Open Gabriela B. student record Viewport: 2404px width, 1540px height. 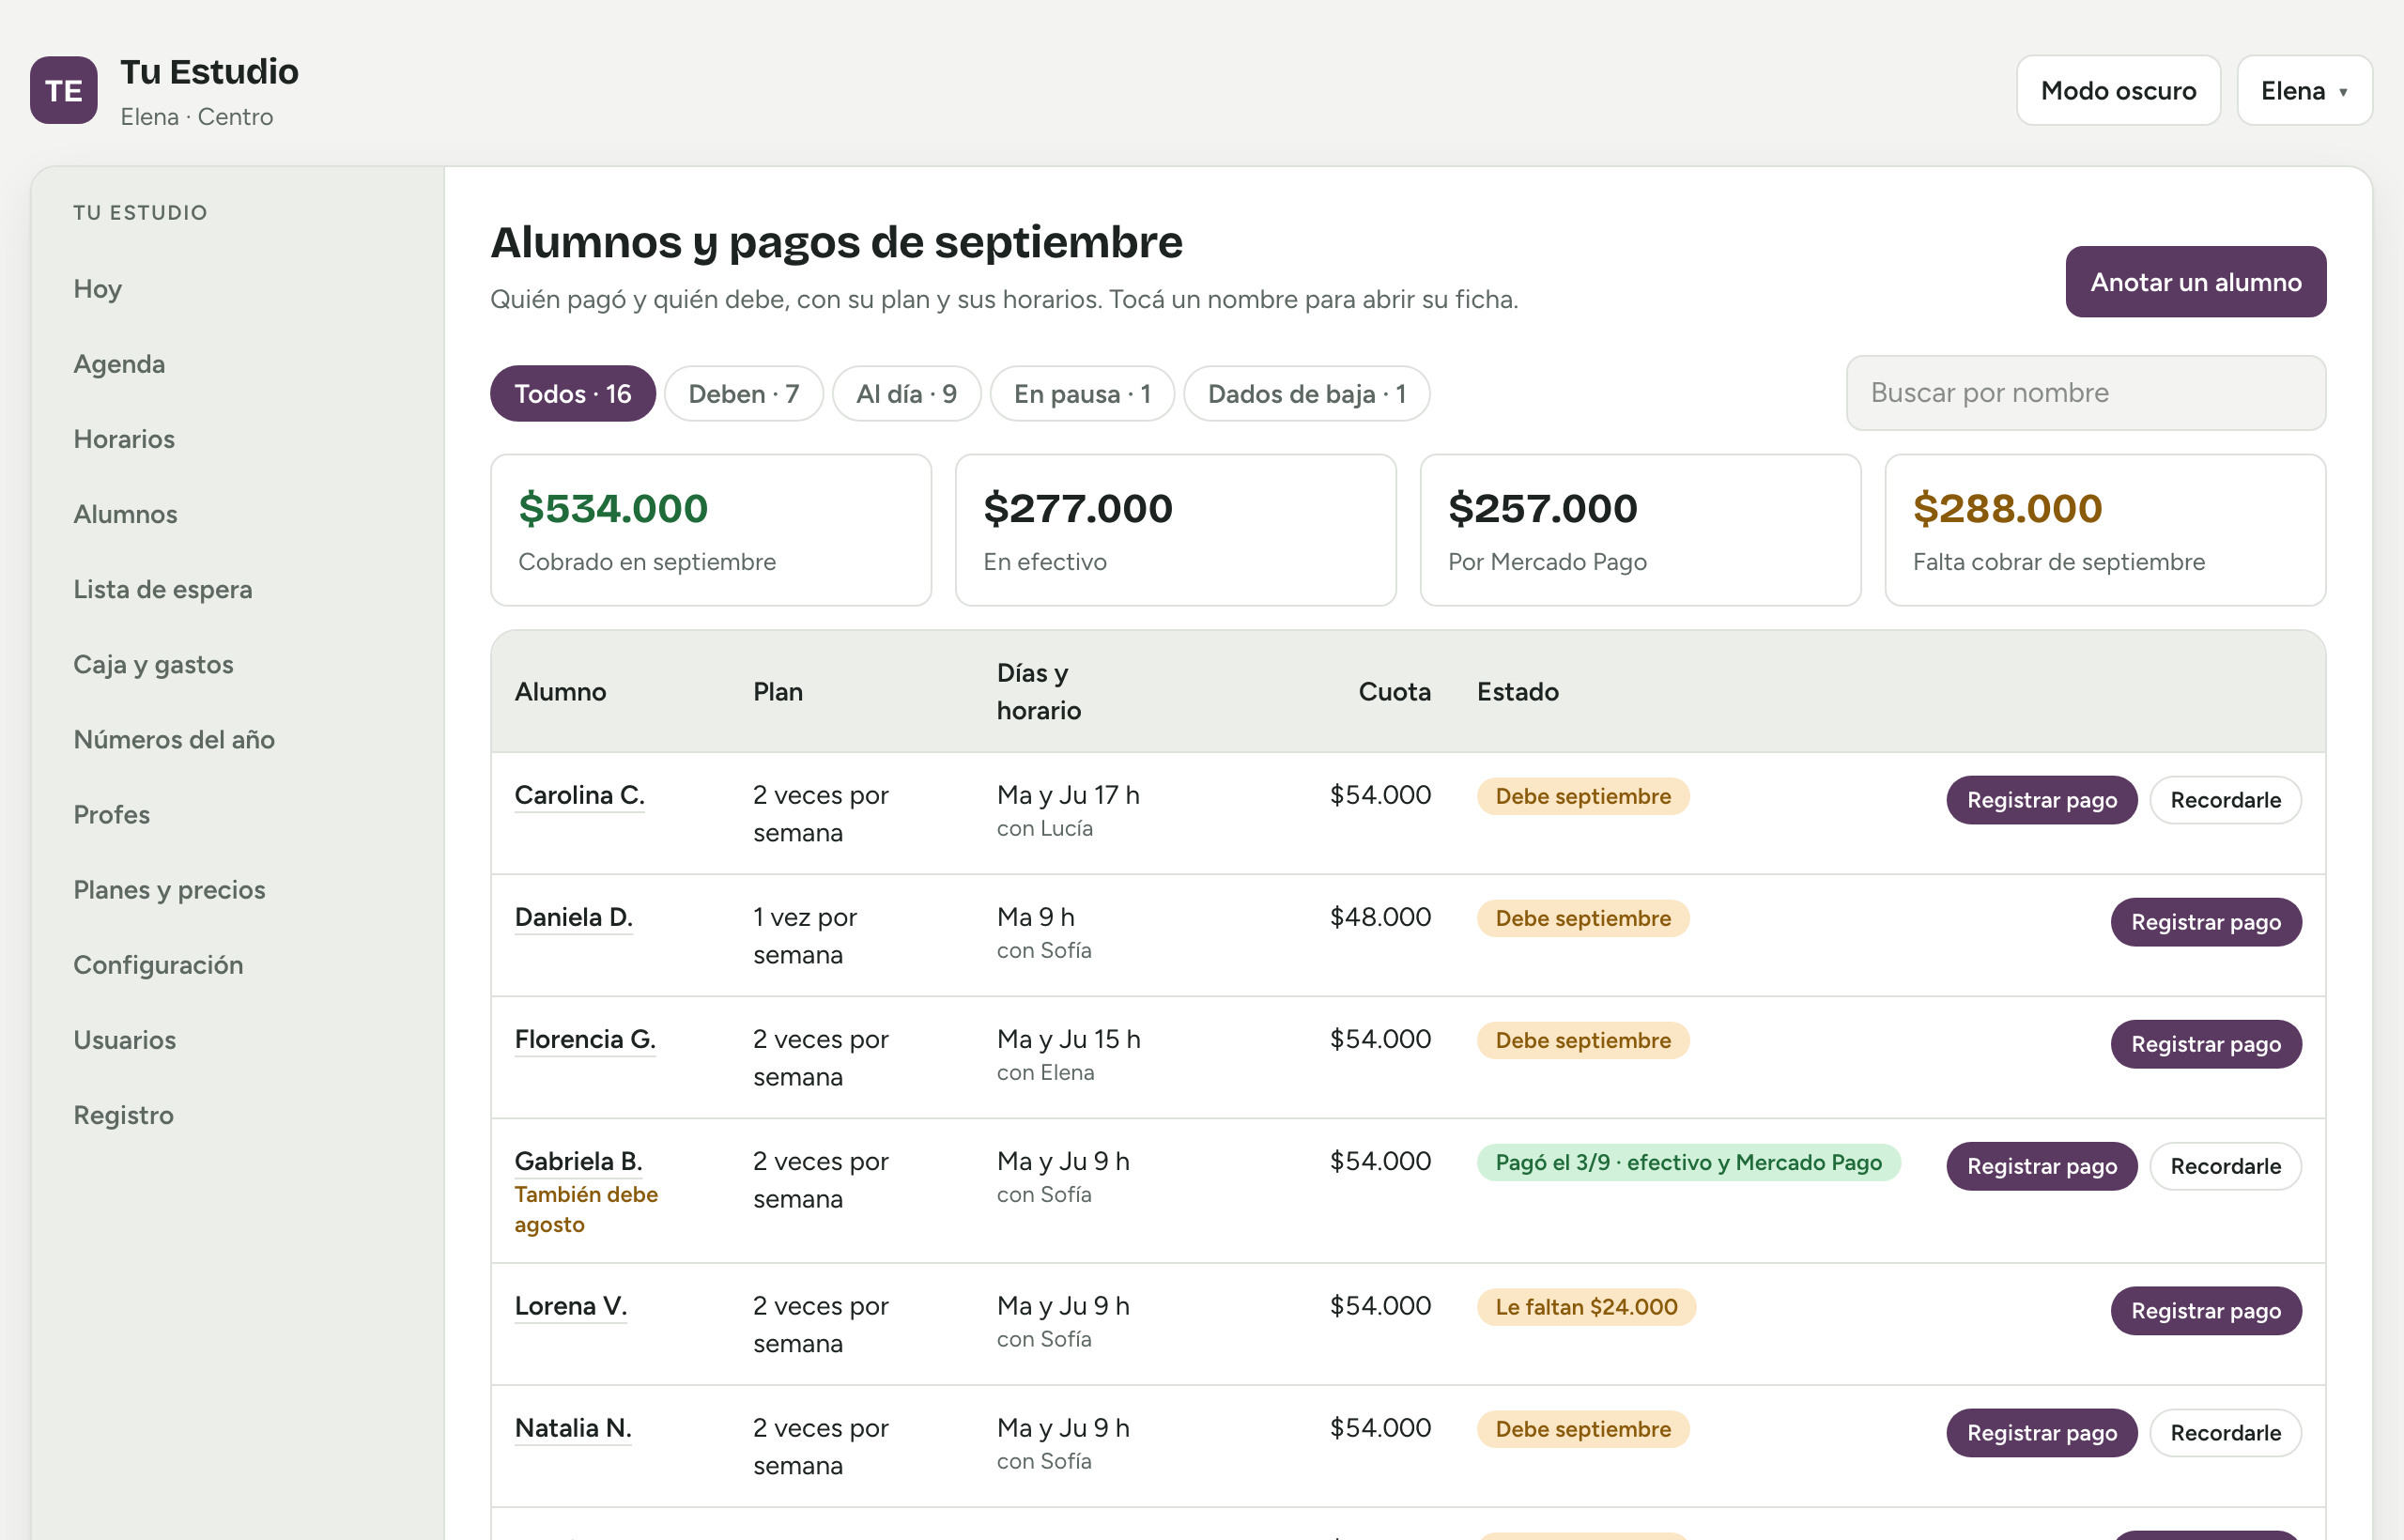pos(578,1161)
